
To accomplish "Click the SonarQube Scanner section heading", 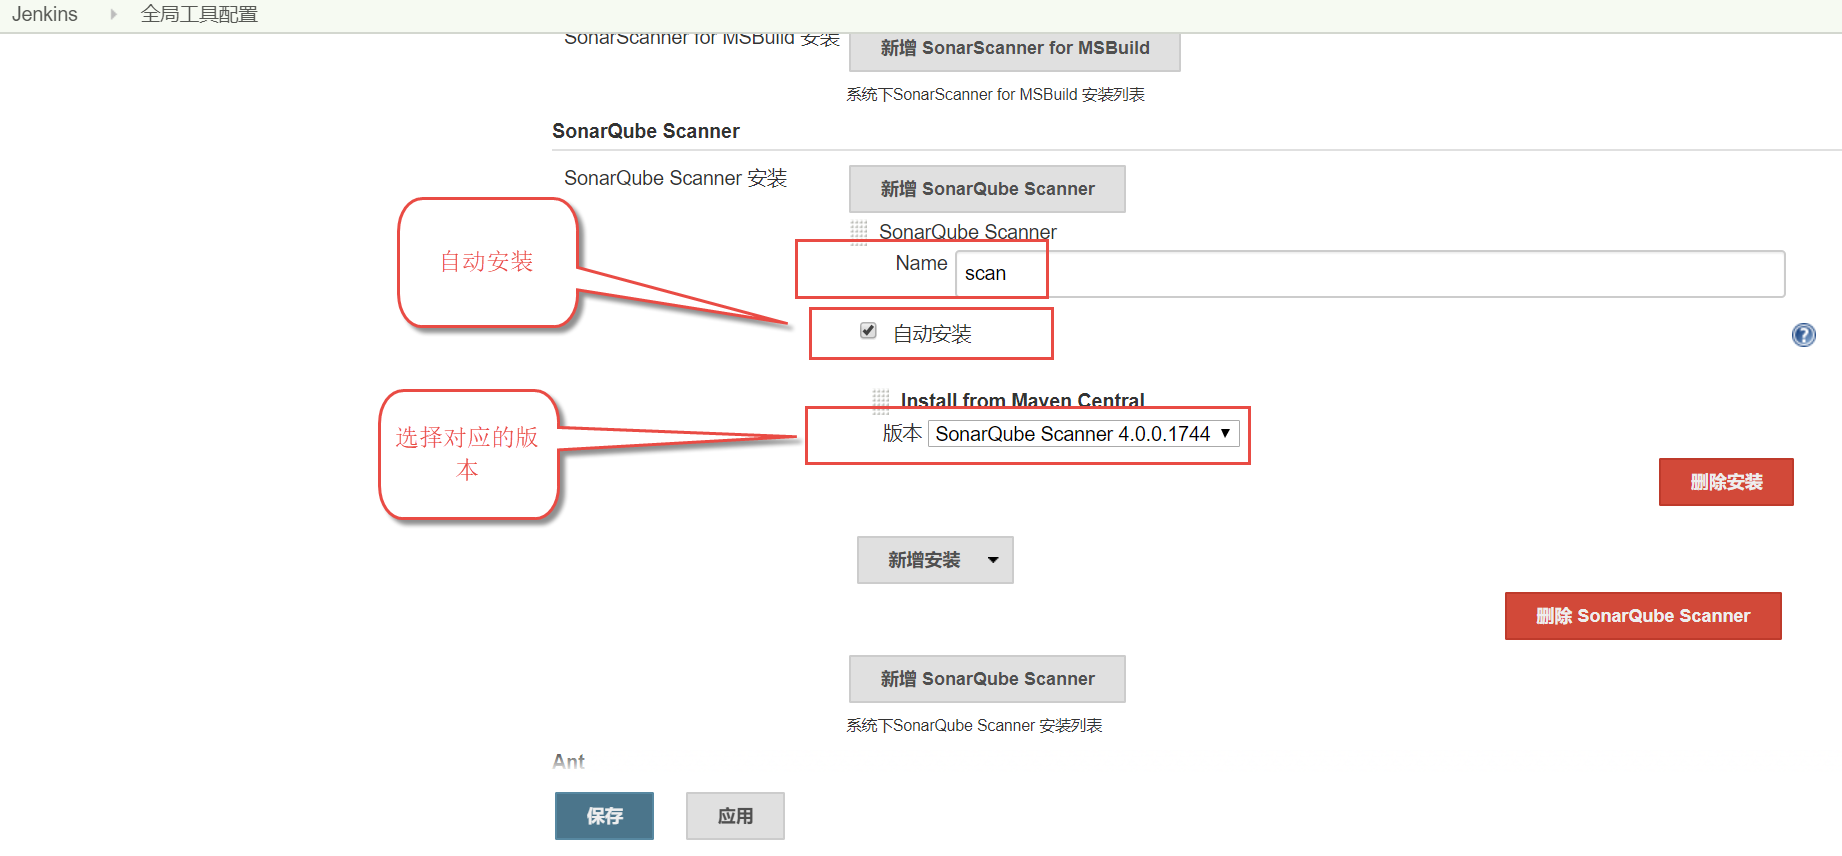I will pyautogui.click(x=646, y=131).
